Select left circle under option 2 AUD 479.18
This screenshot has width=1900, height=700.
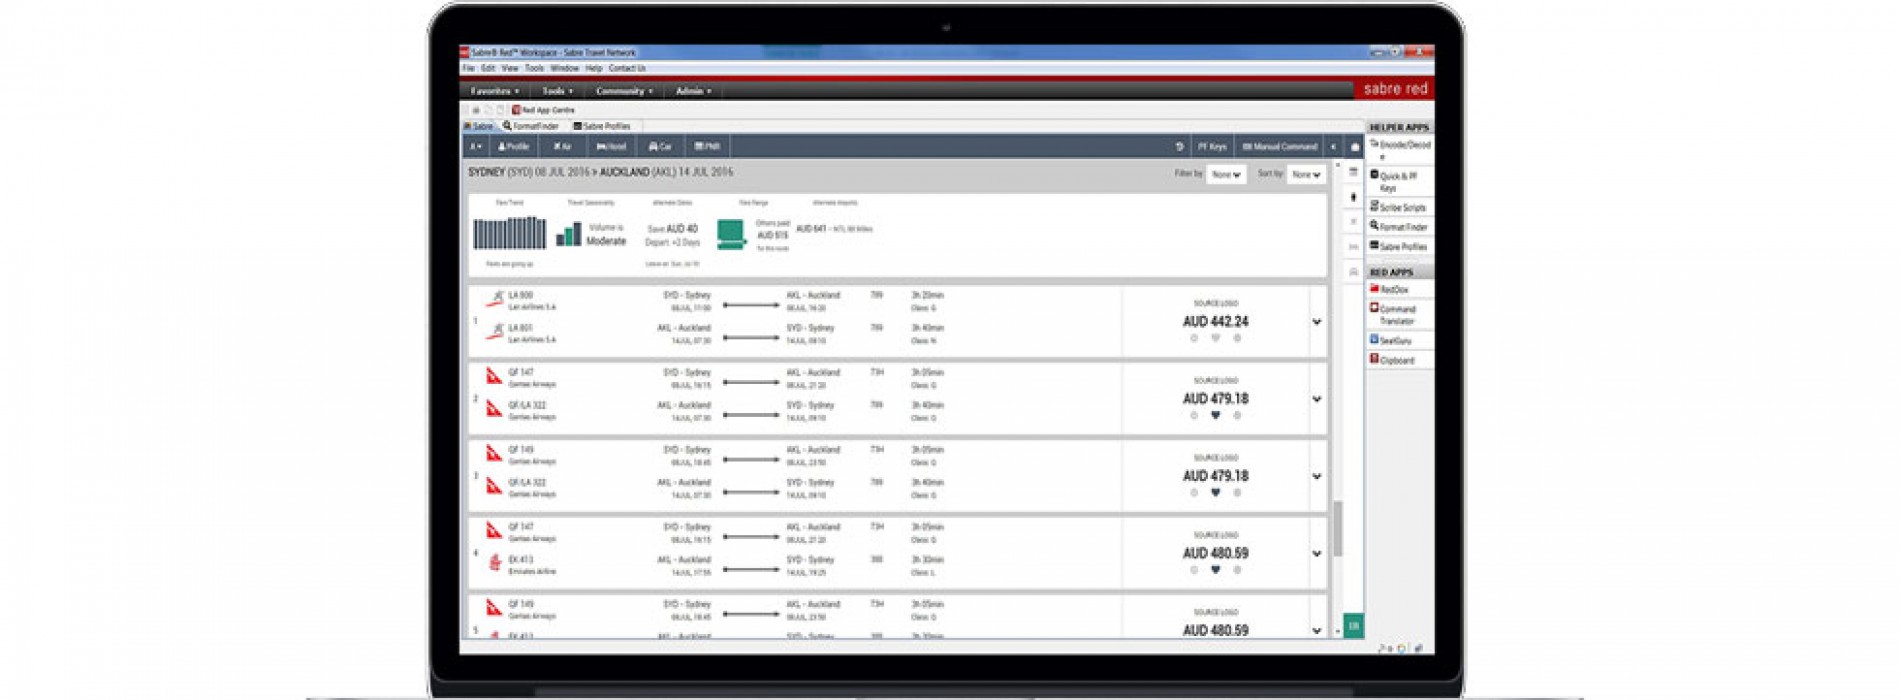coord(1194,416)
